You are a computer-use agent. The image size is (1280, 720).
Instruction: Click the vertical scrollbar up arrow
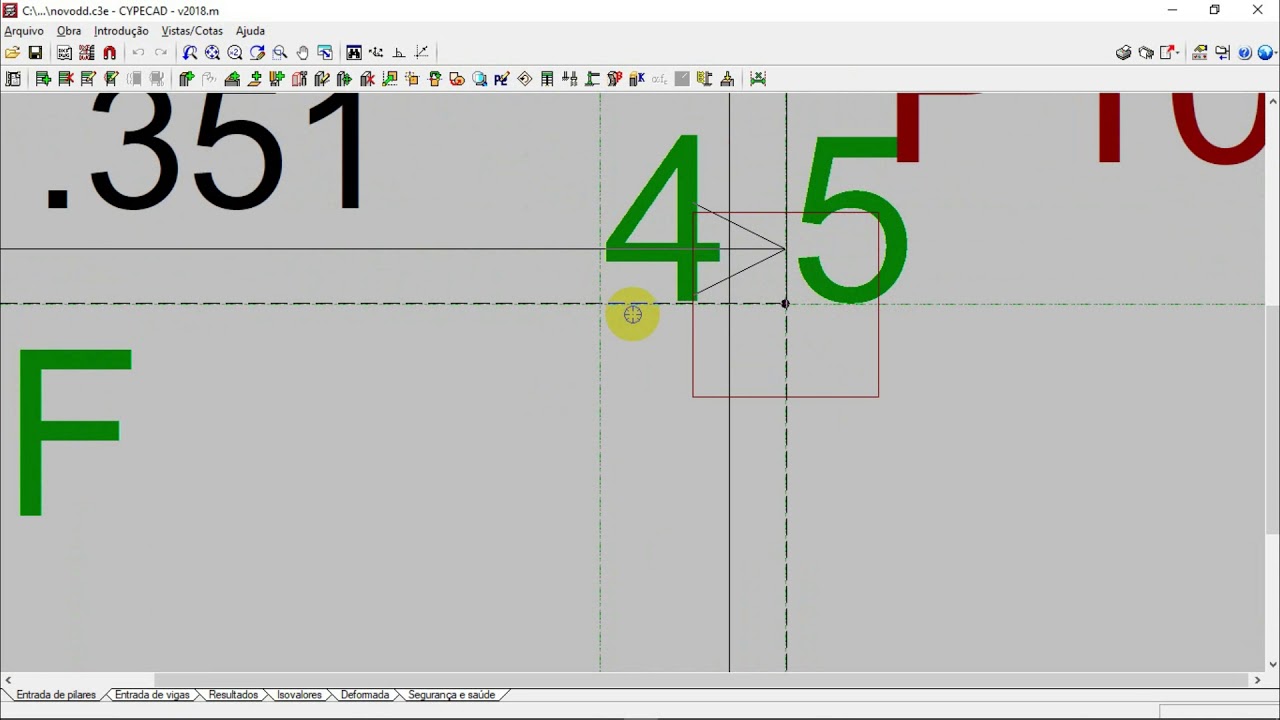point(1273,101)
